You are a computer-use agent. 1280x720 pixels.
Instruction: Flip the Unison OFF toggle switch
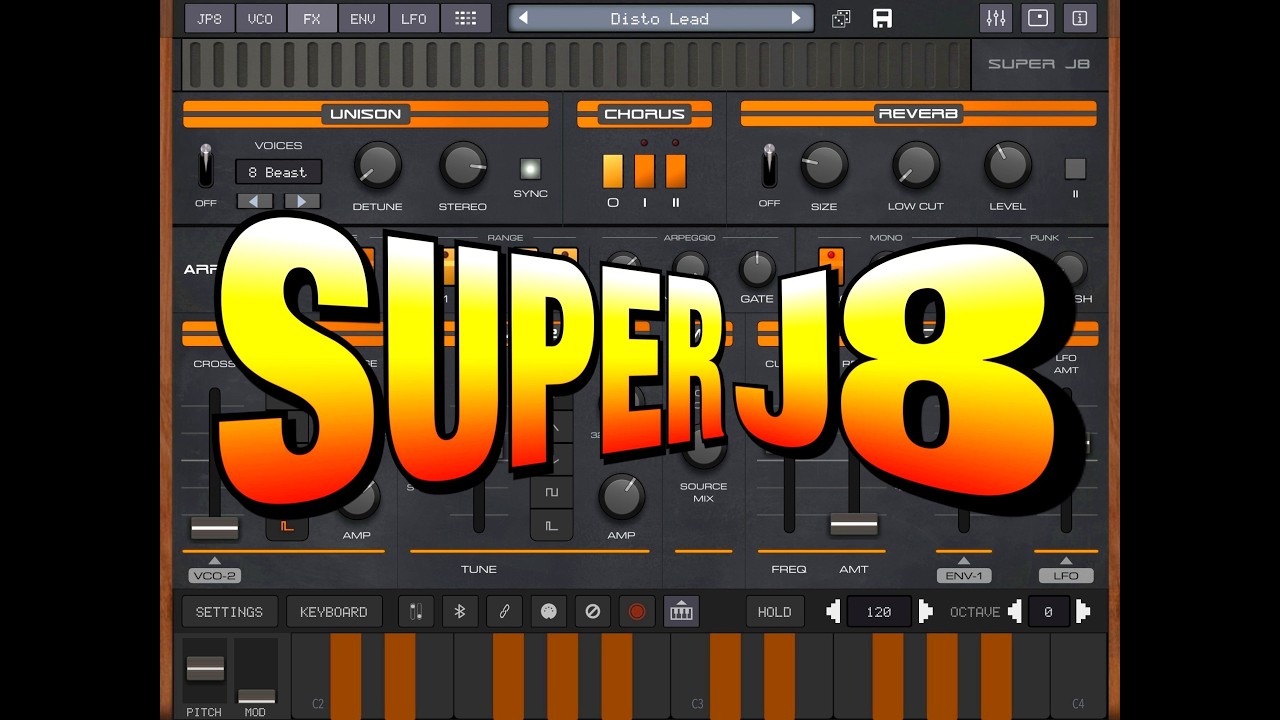pyautogui.click(x=205, y=166)
